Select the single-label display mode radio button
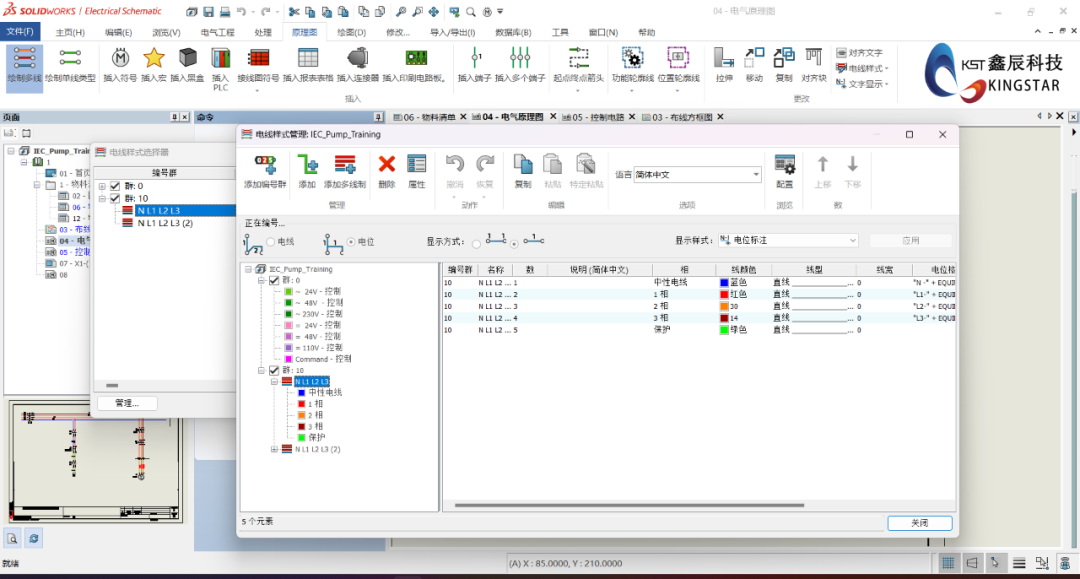Screen dimensions: 1080x579 (514, 244)
